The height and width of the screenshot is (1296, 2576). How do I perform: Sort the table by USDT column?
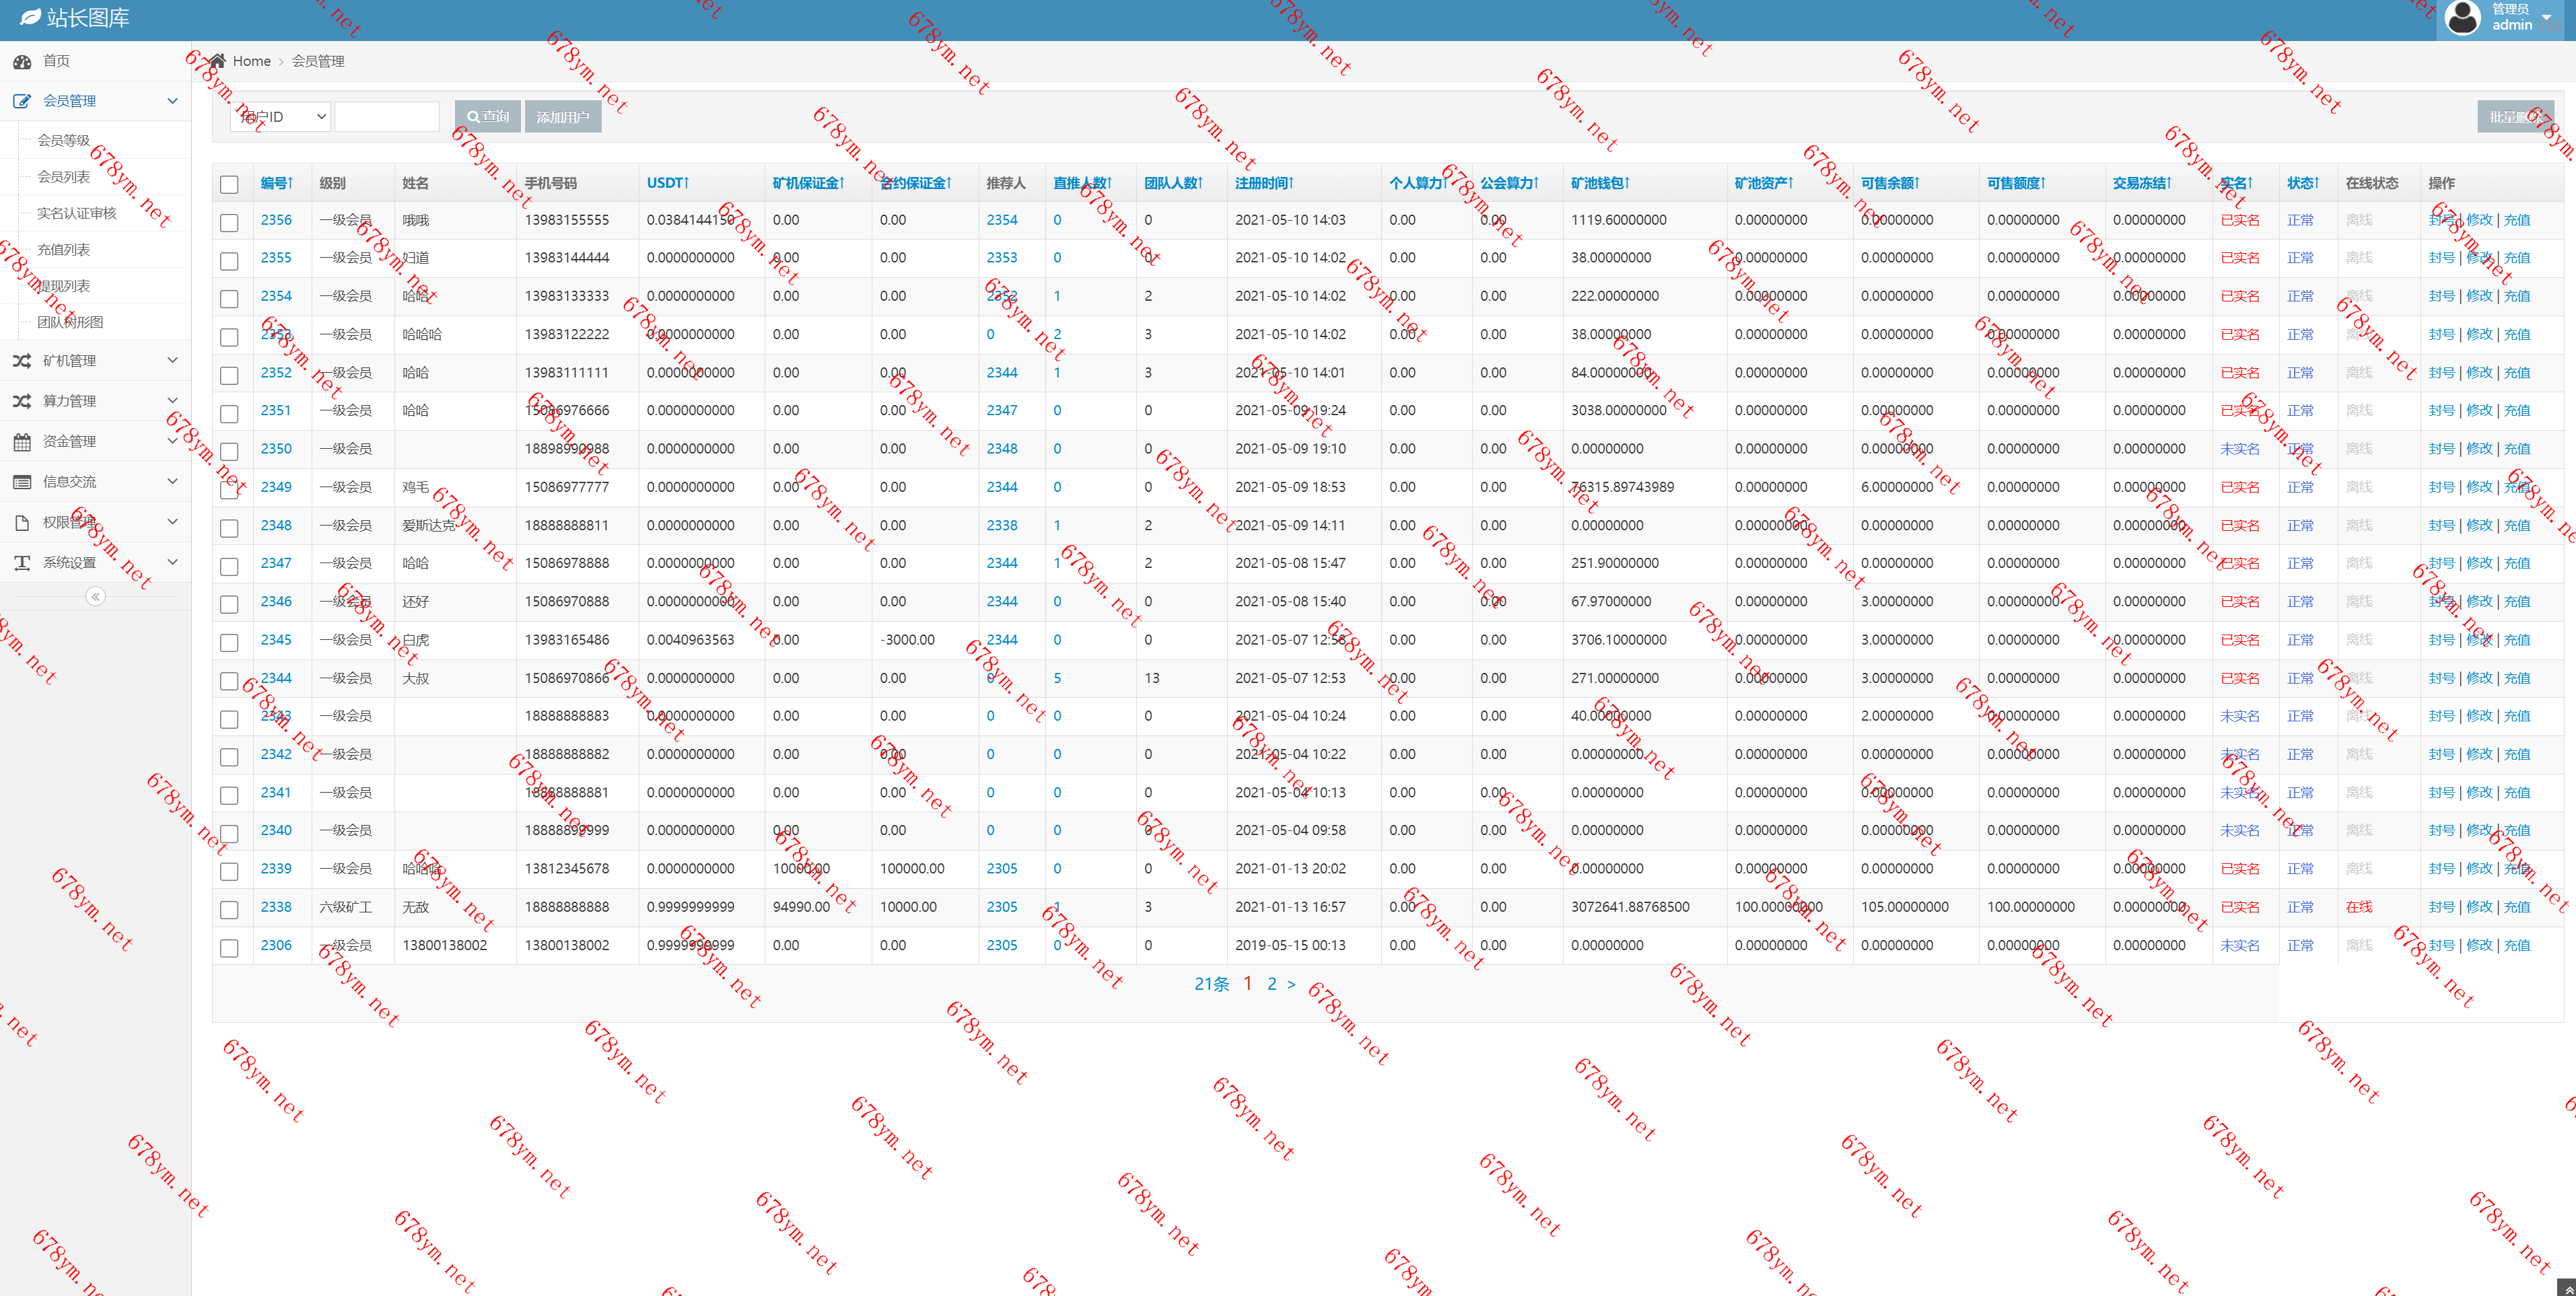point(667,183)
